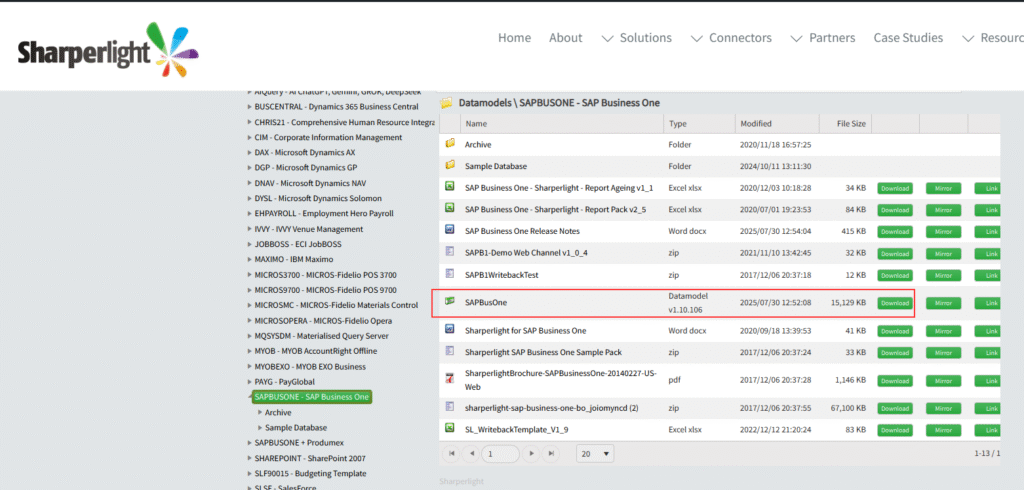This screenshot has width=1024, height=490.
Task: Click Download for SharperlightBrochure pdf
Action: tap(895, 381)
